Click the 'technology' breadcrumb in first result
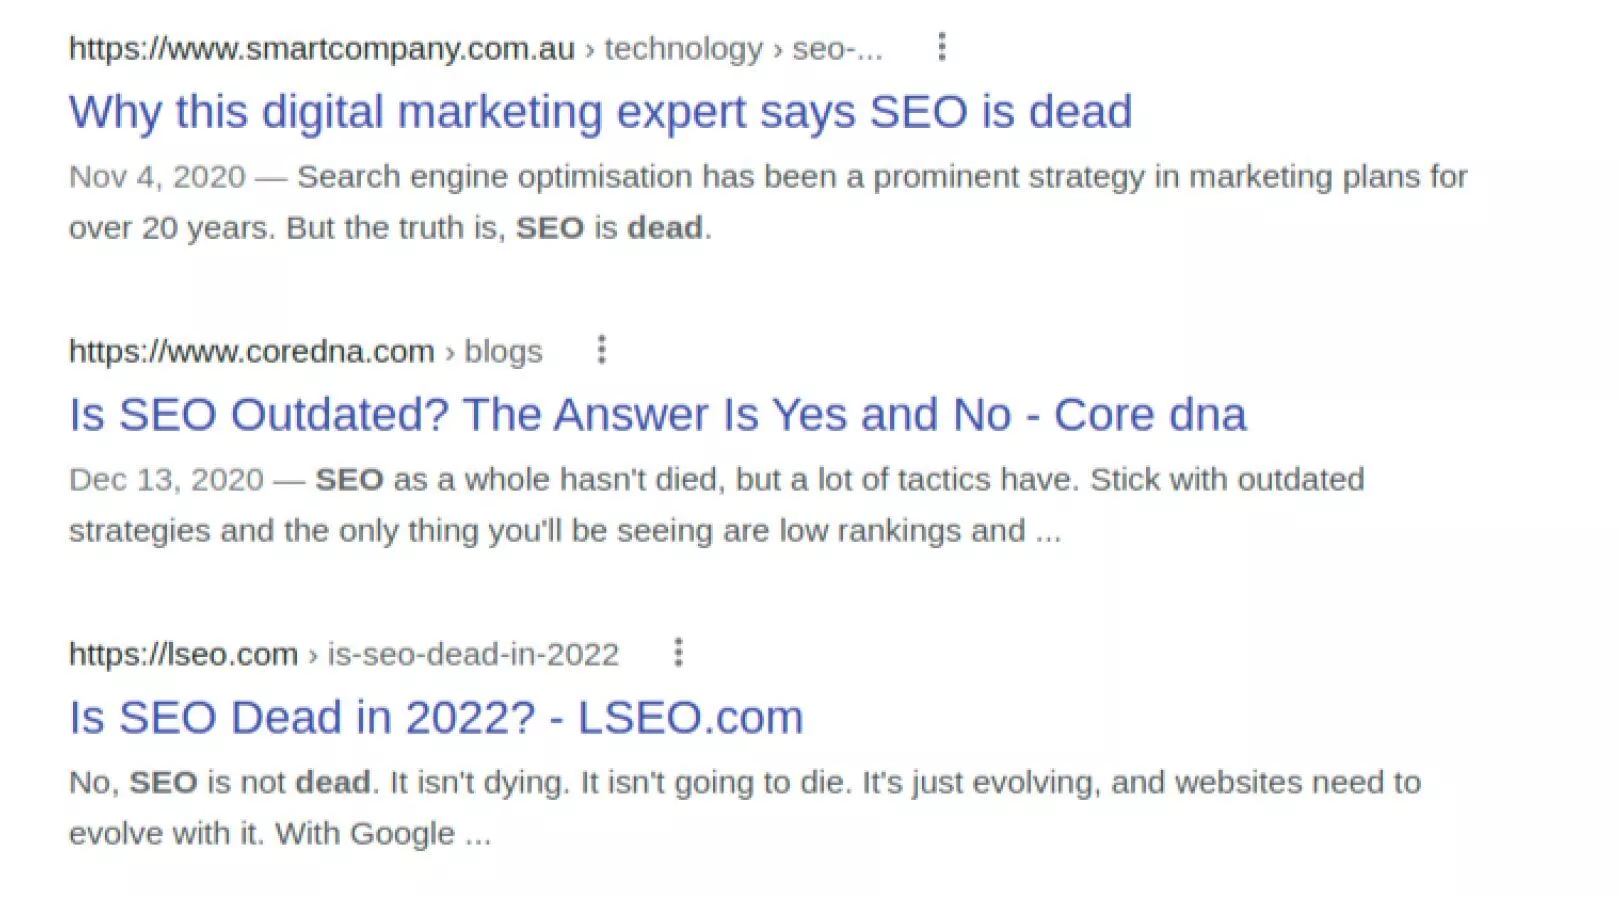This screenshot has height=898, width=1620. point(683,49)
